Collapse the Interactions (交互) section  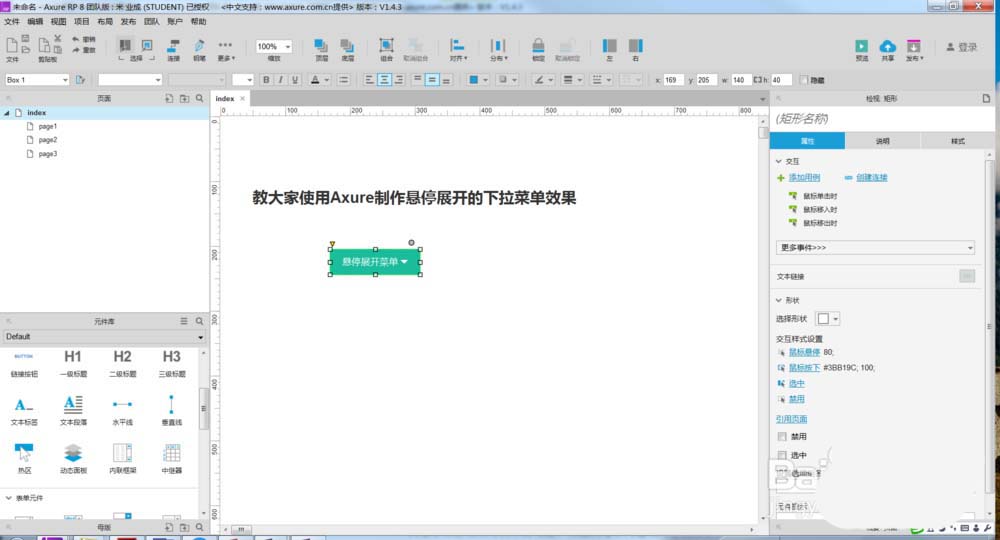point(779,161)
